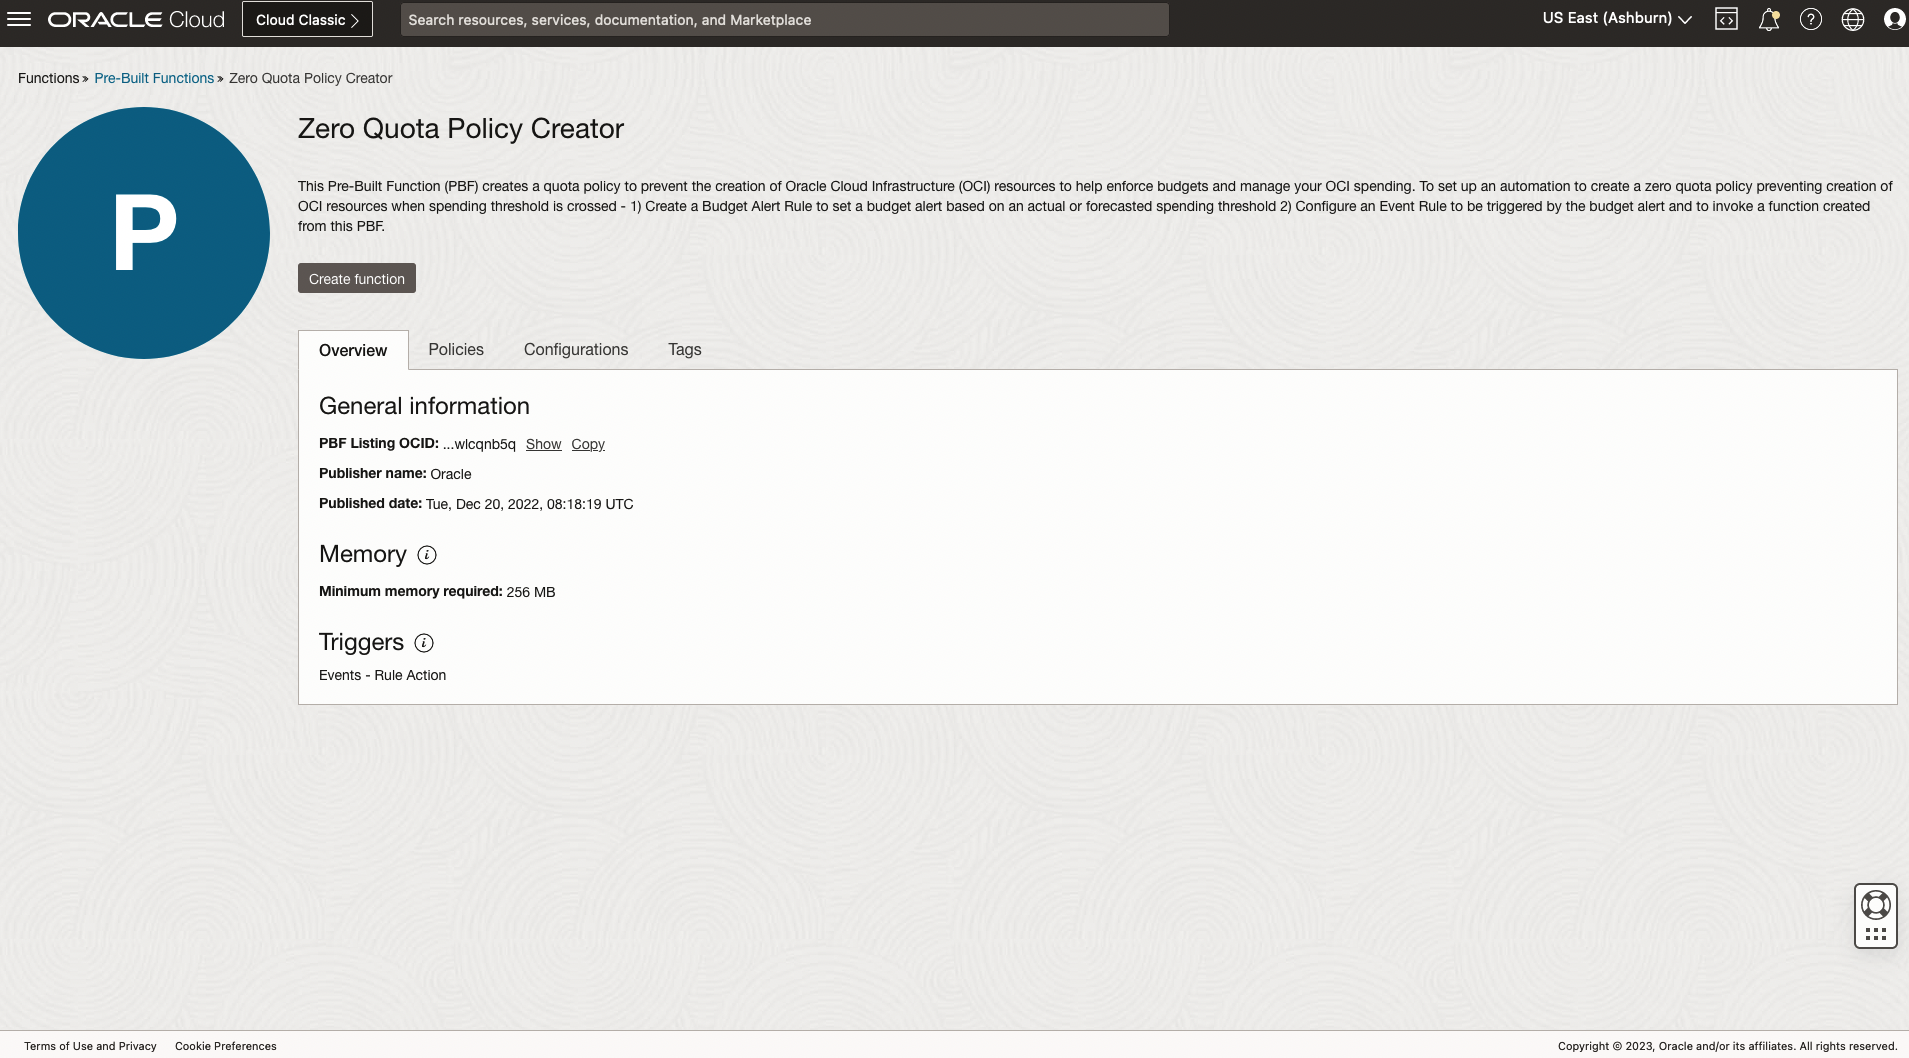
Task: Show Memory info tooltip icon
Action: (427, 555)
